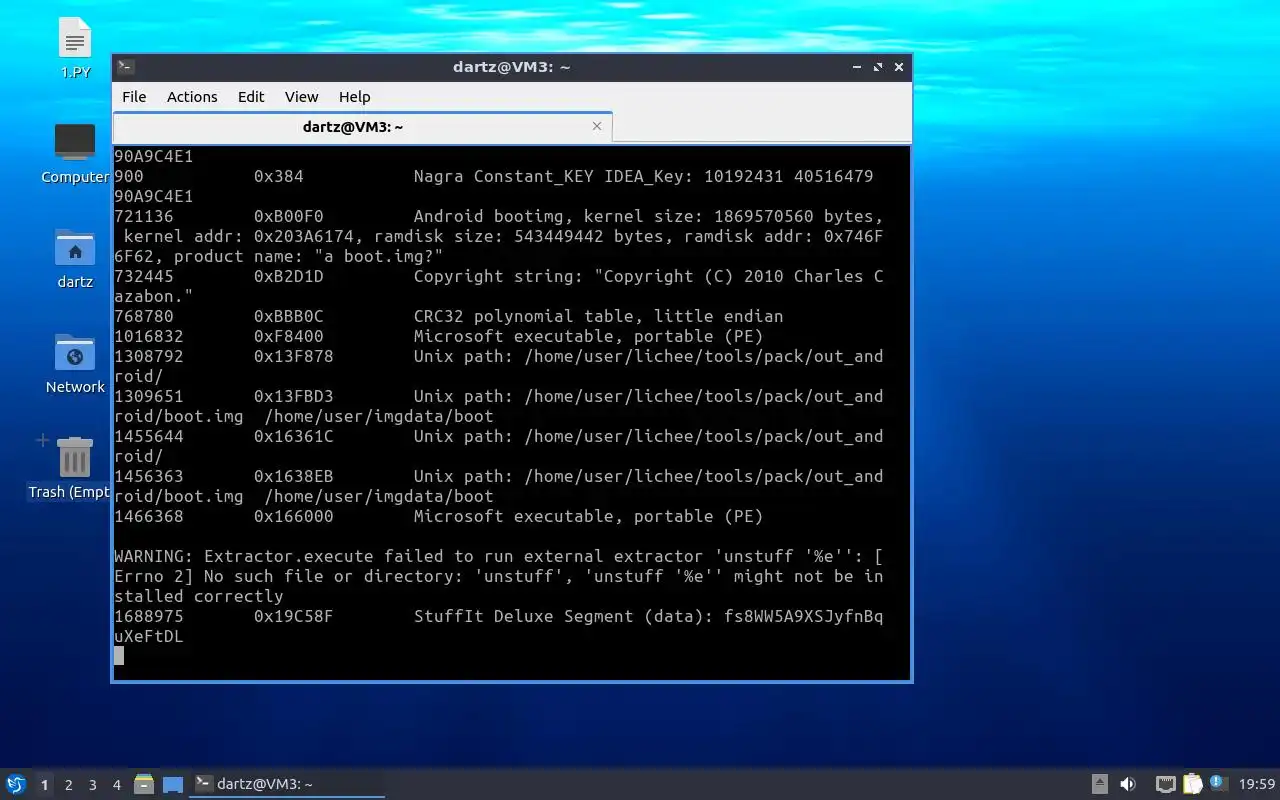This screenshot has width=1280, height=800.
Task: Open the network connection tray icon
Action: tap(1165, 784)
